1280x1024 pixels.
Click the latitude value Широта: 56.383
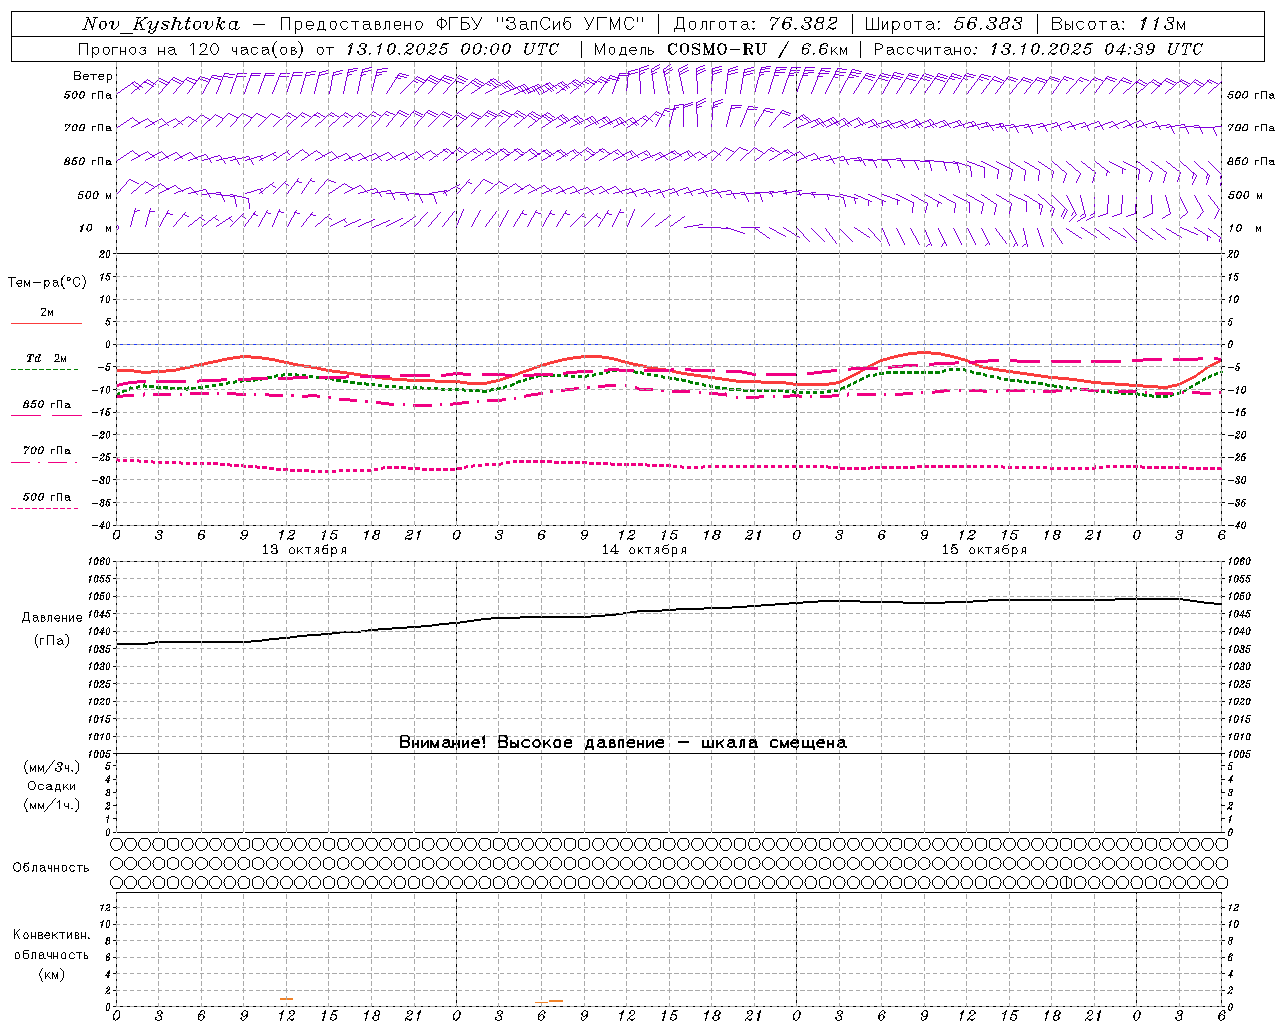pos(943,24)
